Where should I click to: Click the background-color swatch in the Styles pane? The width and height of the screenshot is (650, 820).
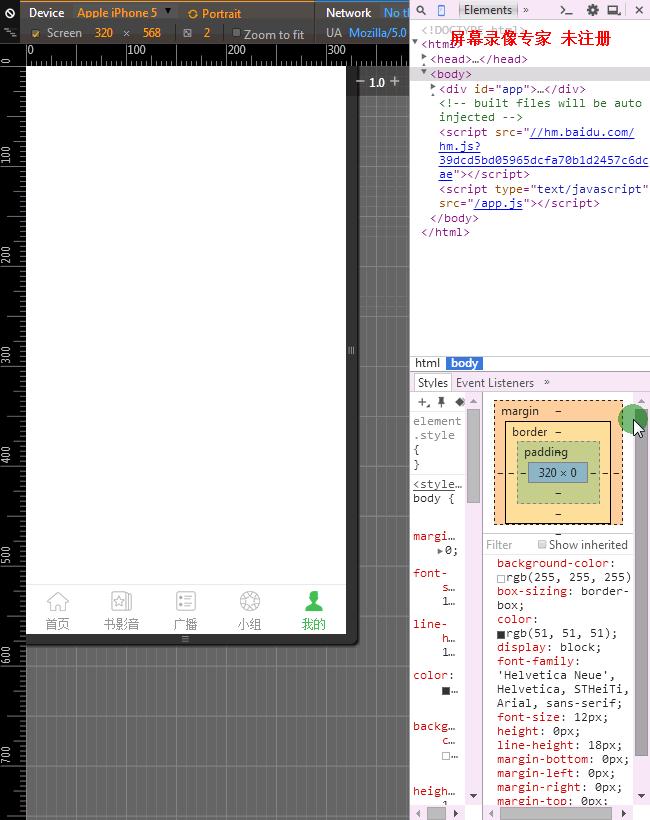click(446, 756)
